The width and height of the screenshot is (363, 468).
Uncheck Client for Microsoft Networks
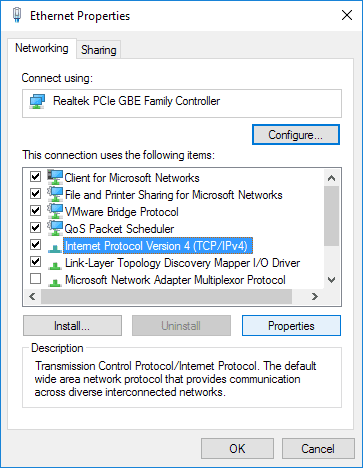[x=35, y=176]
